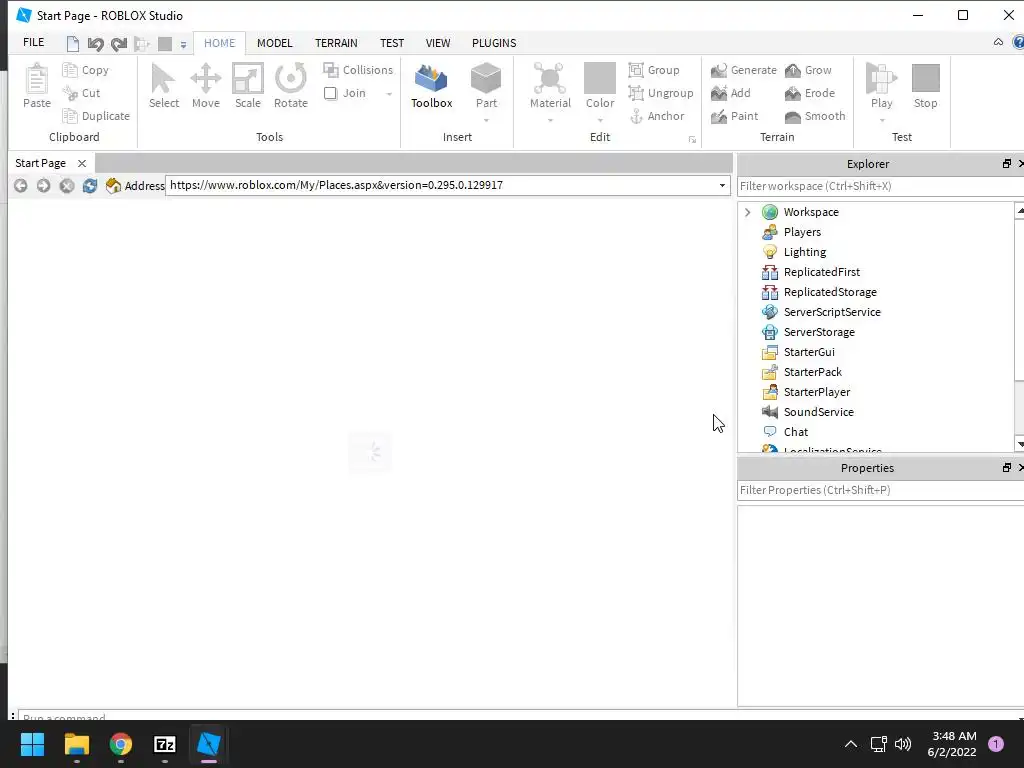1024x768 pixels.
Task: Click the undo arrow in quick access bar
Action: [95, 44]
